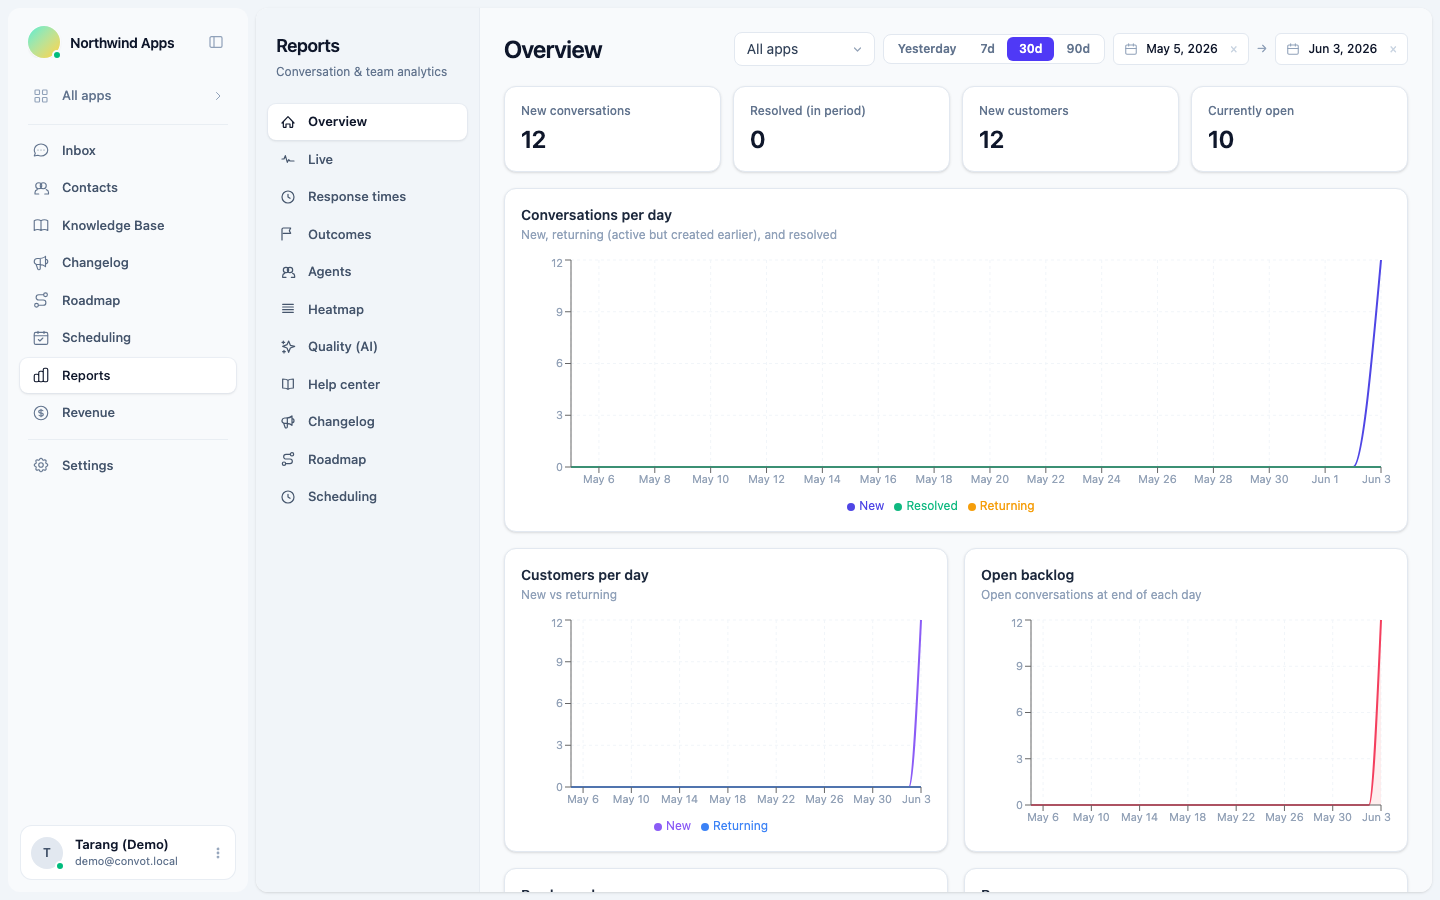
Task: Toggle Resolved series in Conversations legend
Action: [x=926, y=506]
